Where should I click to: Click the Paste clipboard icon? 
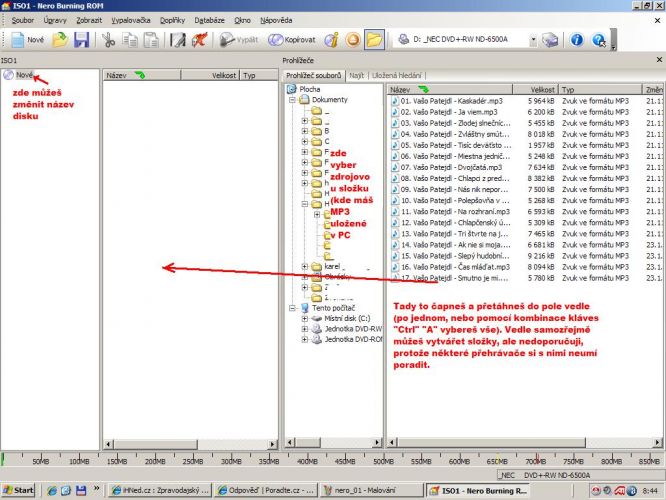[151, 40]
